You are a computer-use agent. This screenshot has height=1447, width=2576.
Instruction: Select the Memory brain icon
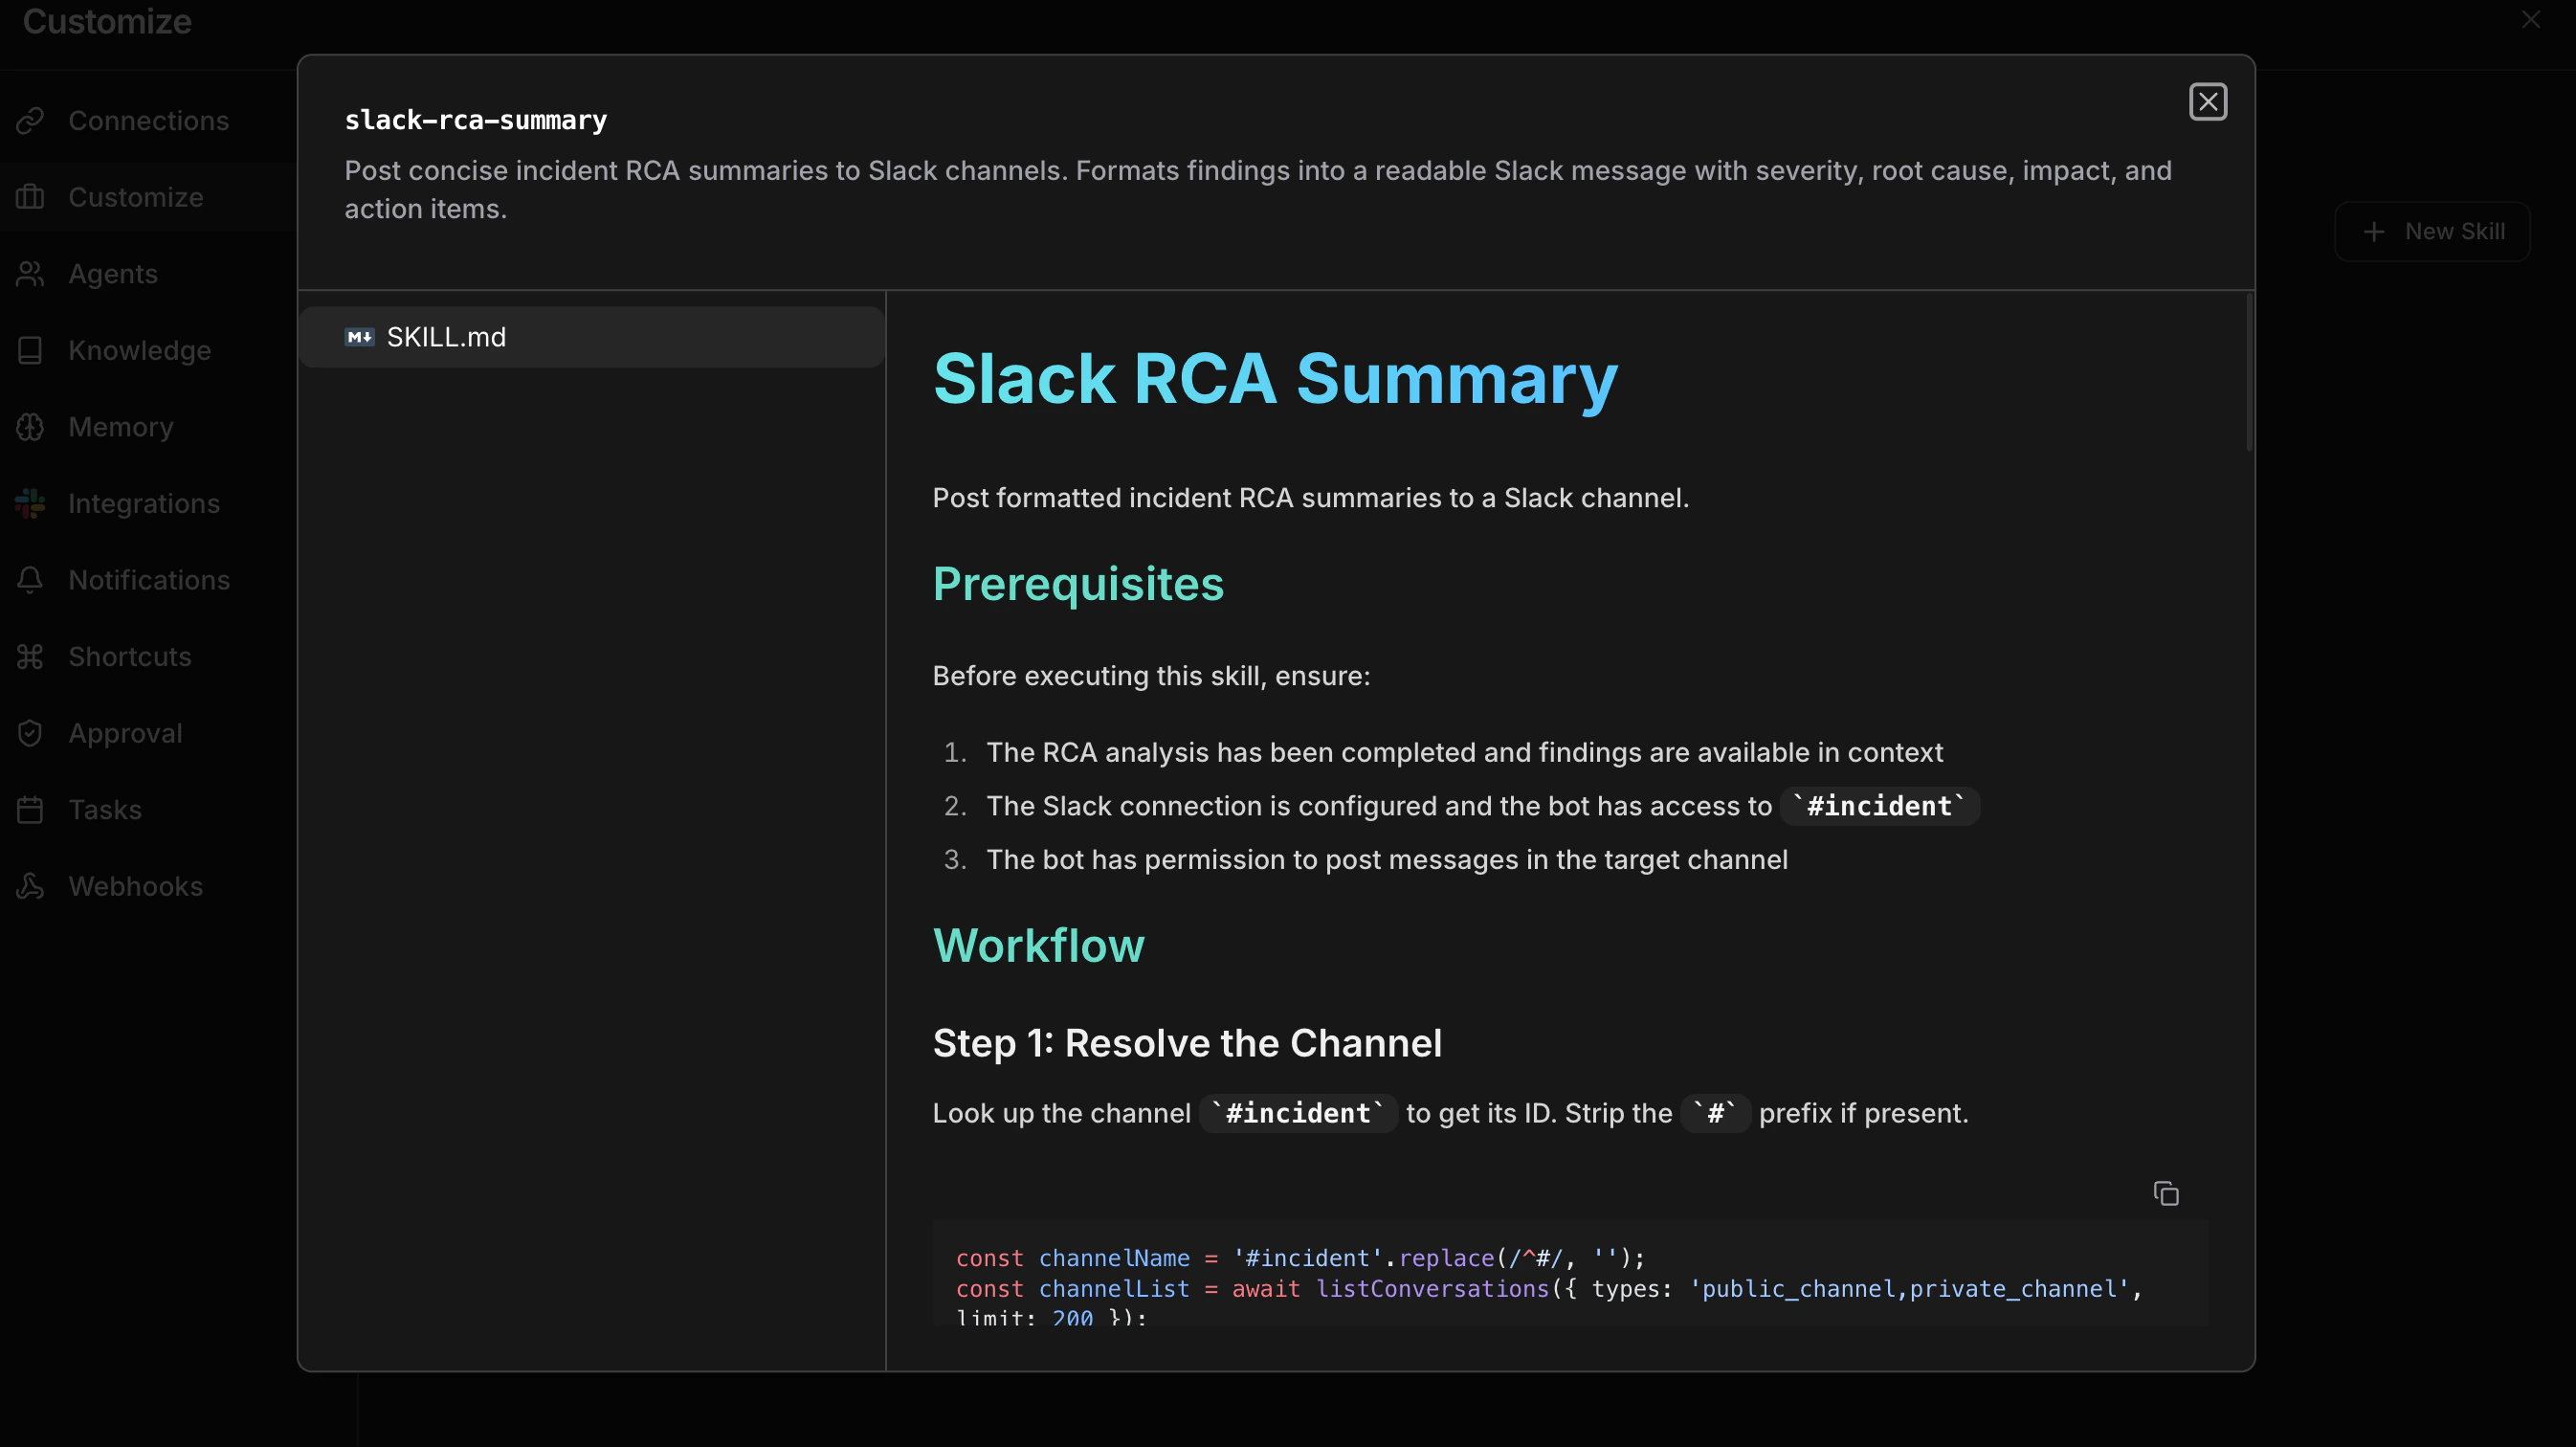coord(31,426)
